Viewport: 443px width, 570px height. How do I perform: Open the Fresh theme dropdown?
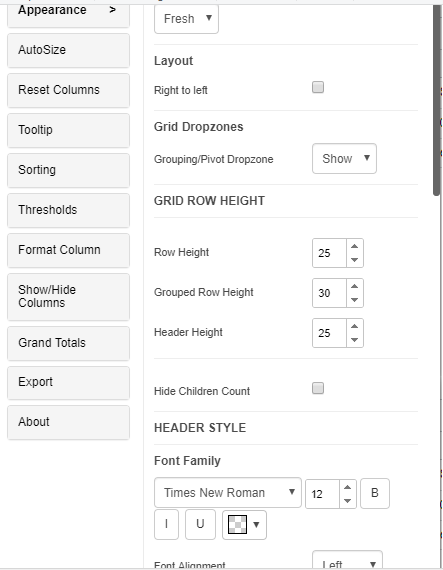pos(186,19)
